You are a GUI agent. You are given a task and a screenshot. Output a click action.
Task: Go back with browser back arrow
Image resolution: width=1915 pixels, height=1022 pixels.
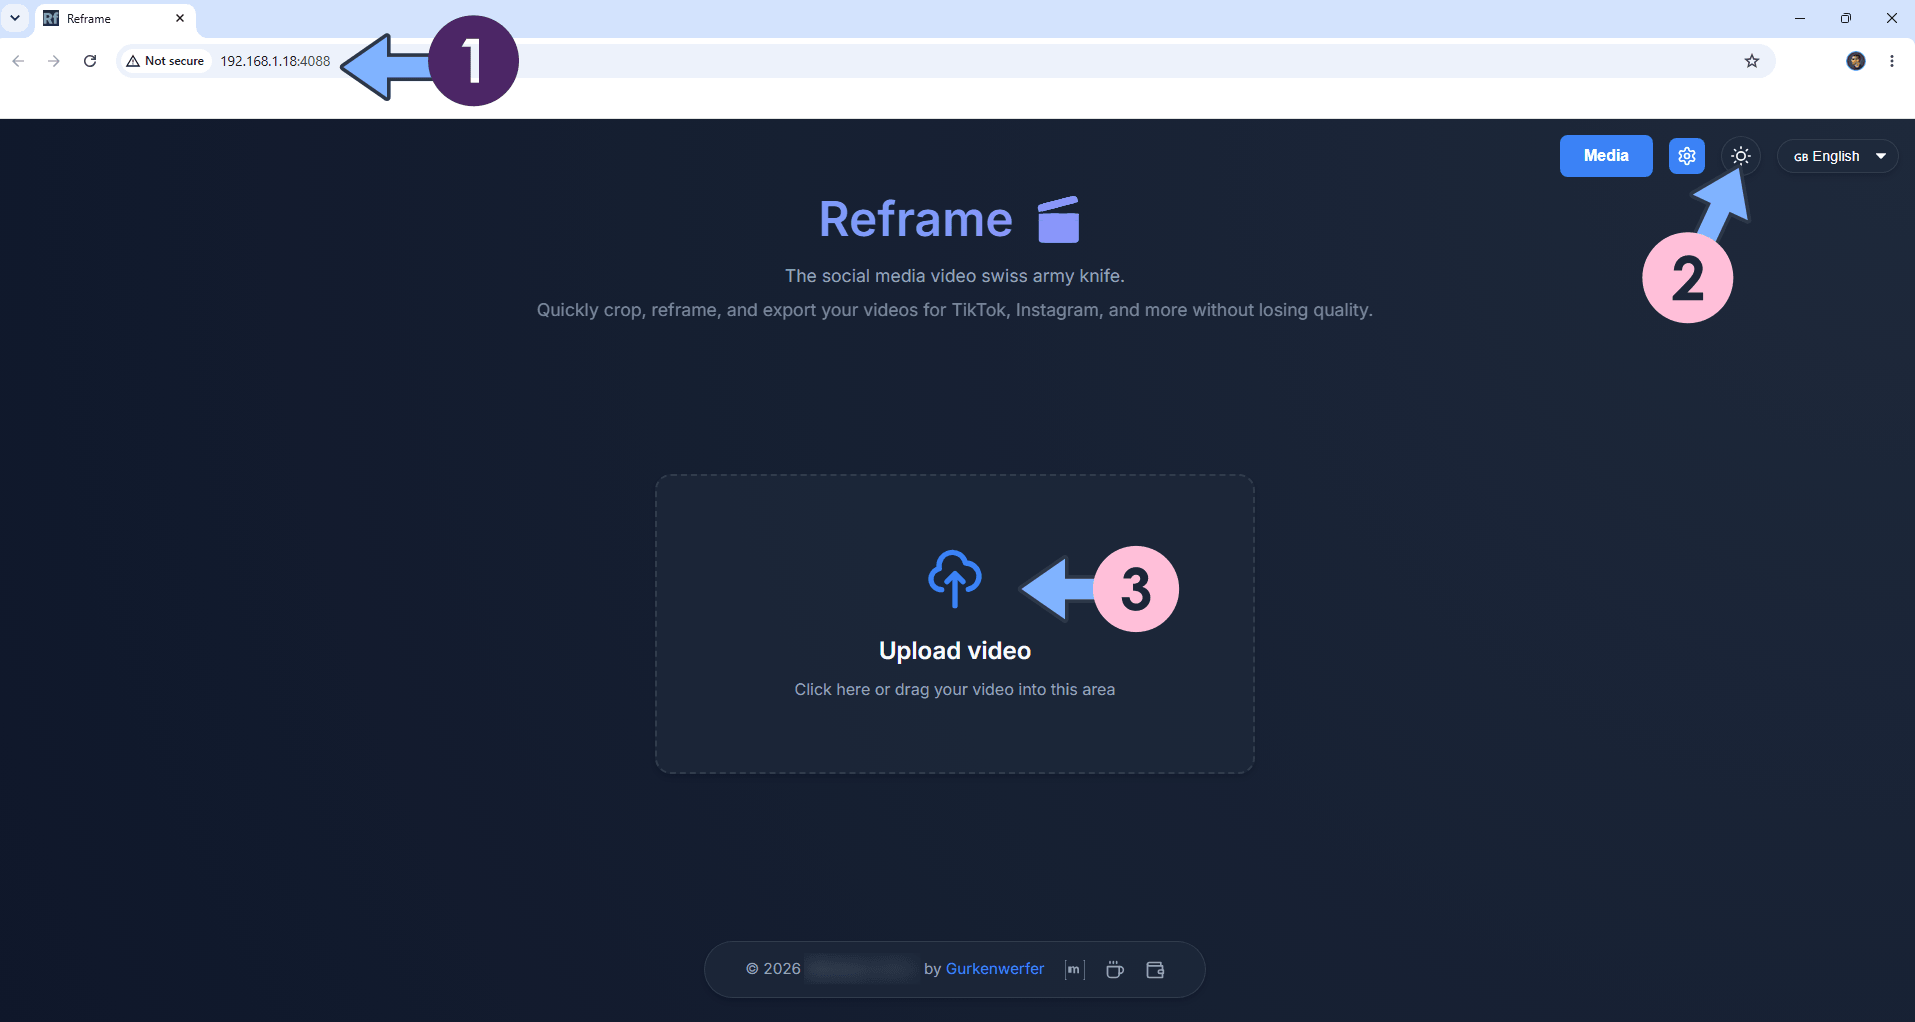(18, 61)
